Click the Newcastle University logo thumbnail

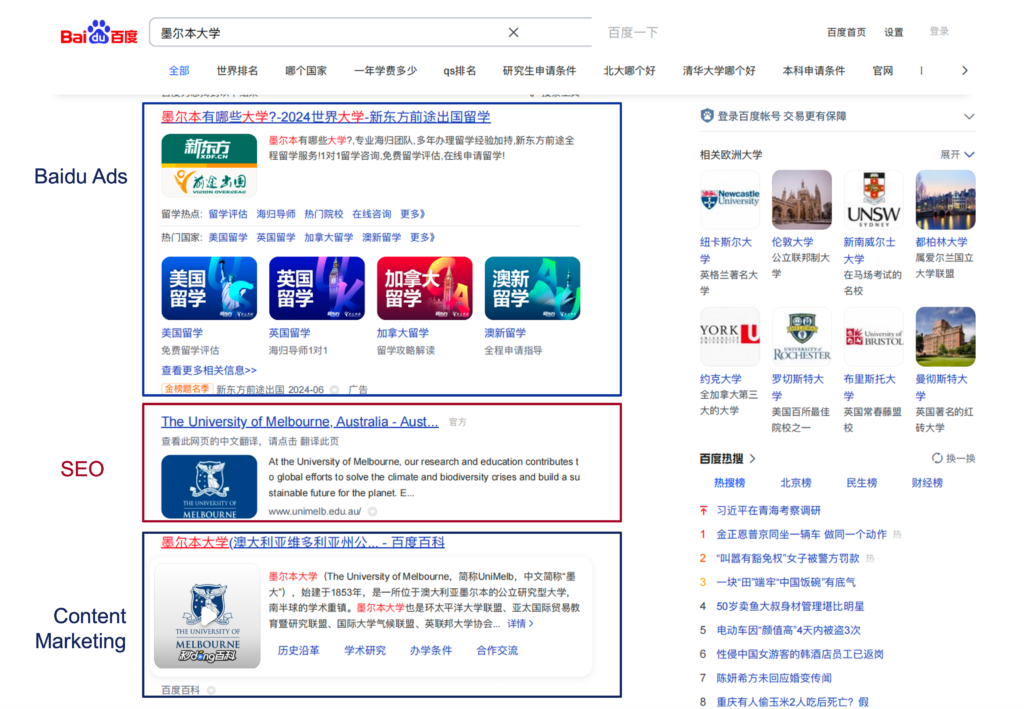pyautogui.click(x=729, y=200)
